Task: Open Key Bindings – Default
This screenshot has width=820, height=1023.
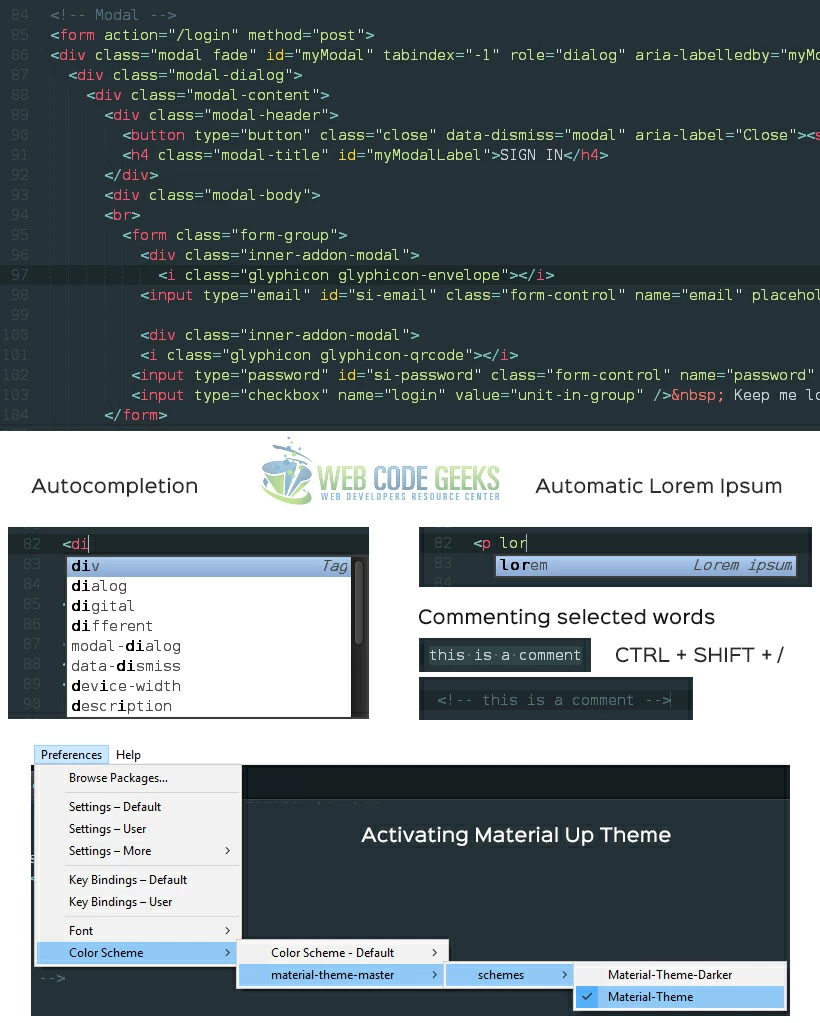Action: [x=138, y=879]
